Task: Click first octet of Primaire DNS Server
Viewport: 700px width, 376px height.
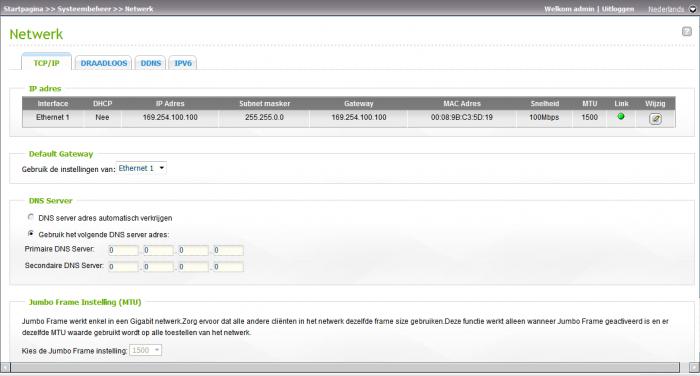Action: [x=123, y=250]
